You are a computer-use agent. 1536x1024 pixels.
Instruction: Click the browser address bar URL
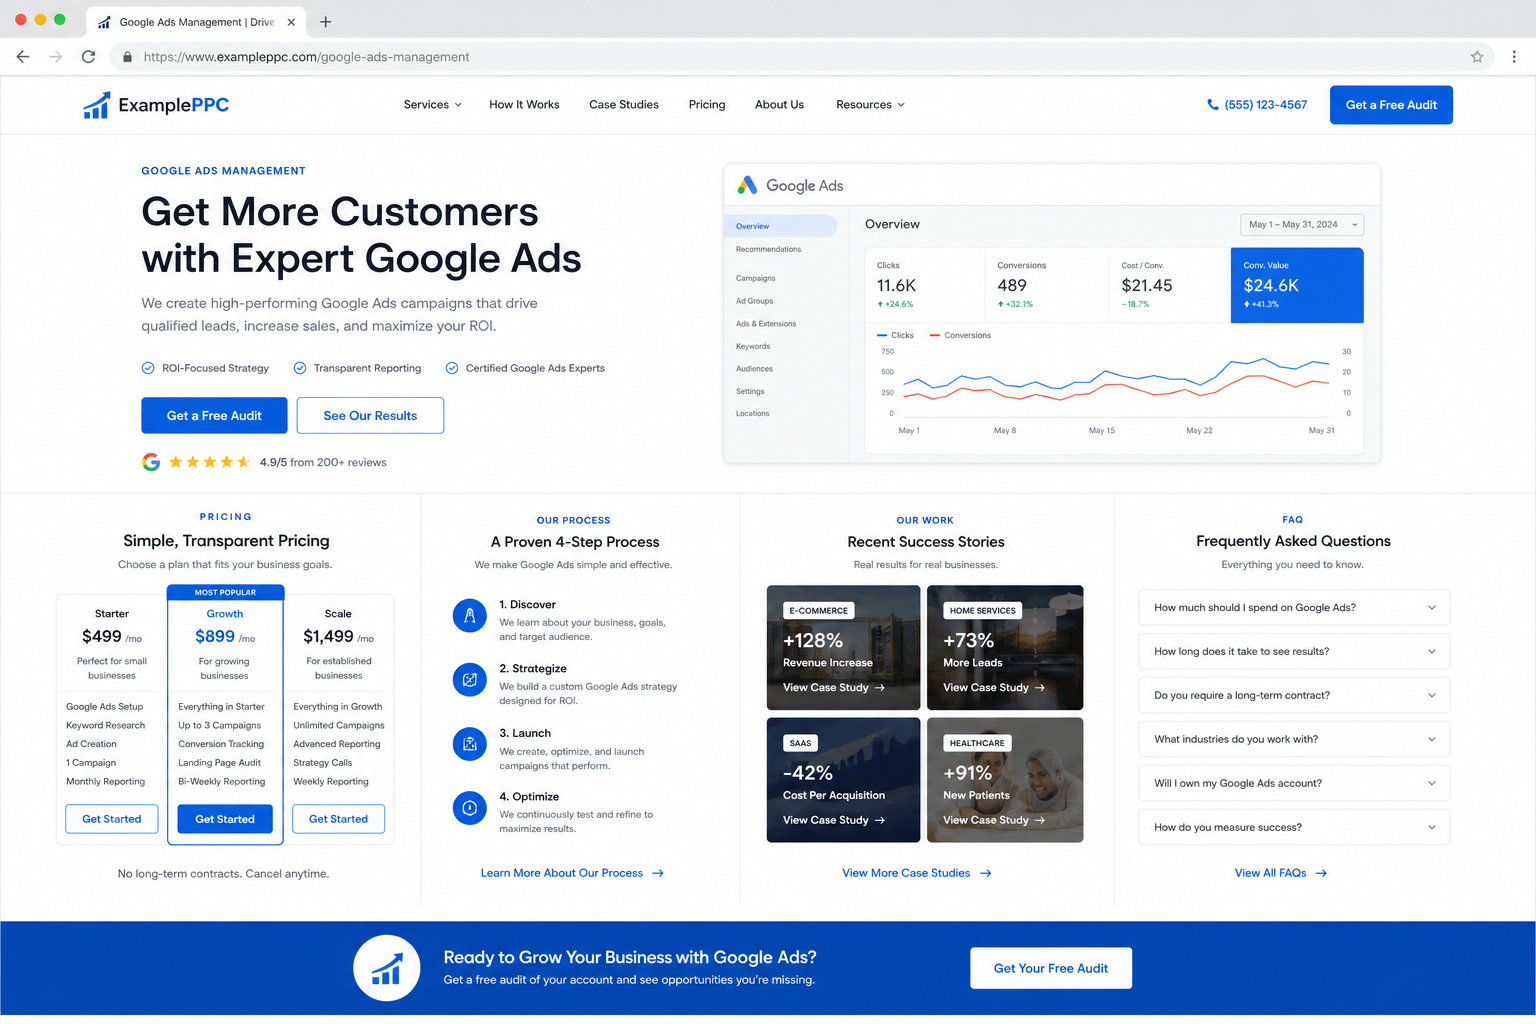tap(306, 57)
